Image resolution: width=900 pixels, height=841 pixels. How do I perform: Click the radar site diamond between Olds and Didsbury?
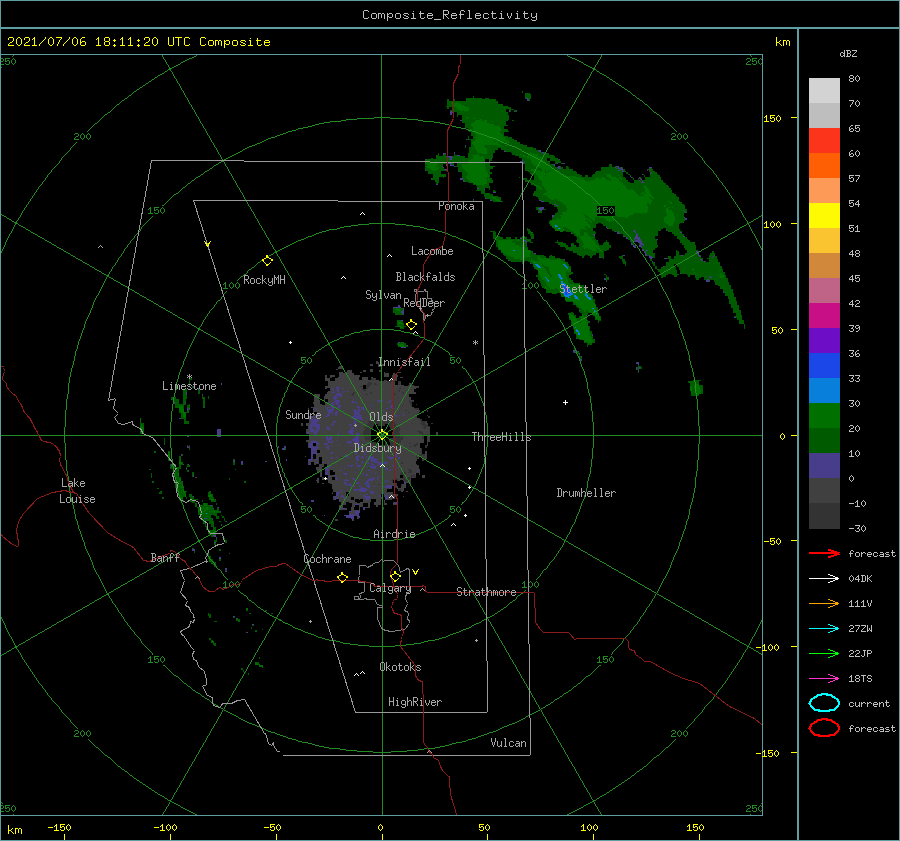coord(382,435)
